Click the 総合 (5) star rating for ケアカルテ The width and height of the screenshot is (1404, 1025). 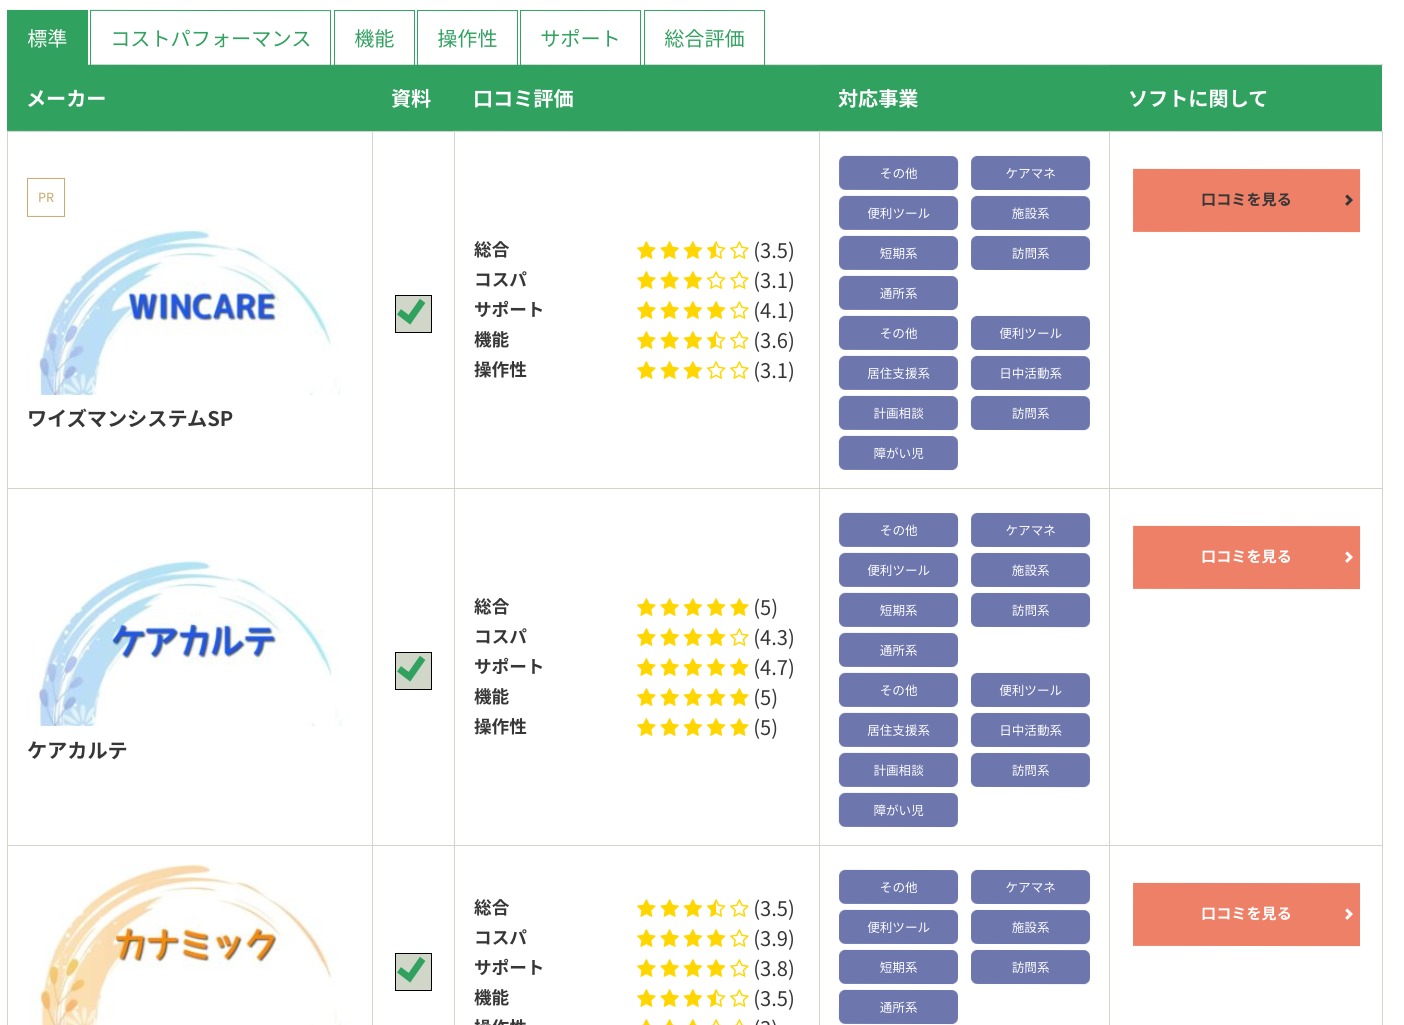(707, 607)
